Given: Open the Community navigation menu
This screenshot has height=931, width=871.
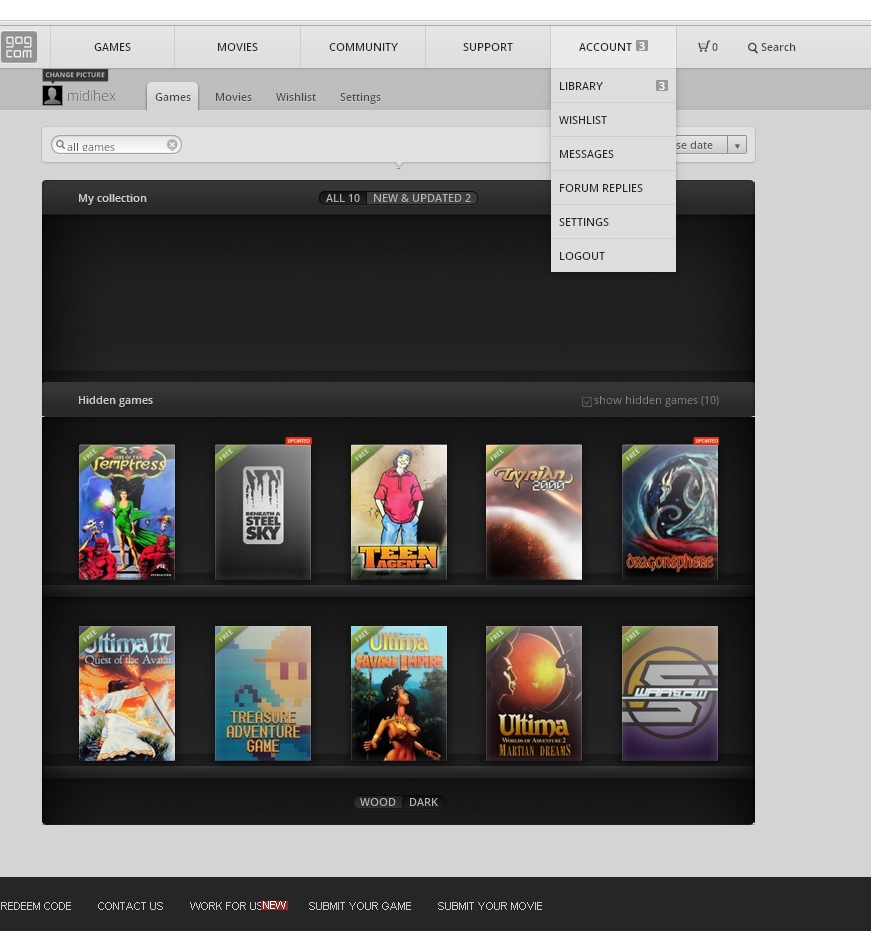Looking at the screenshot, I should [x=363, y=47].
